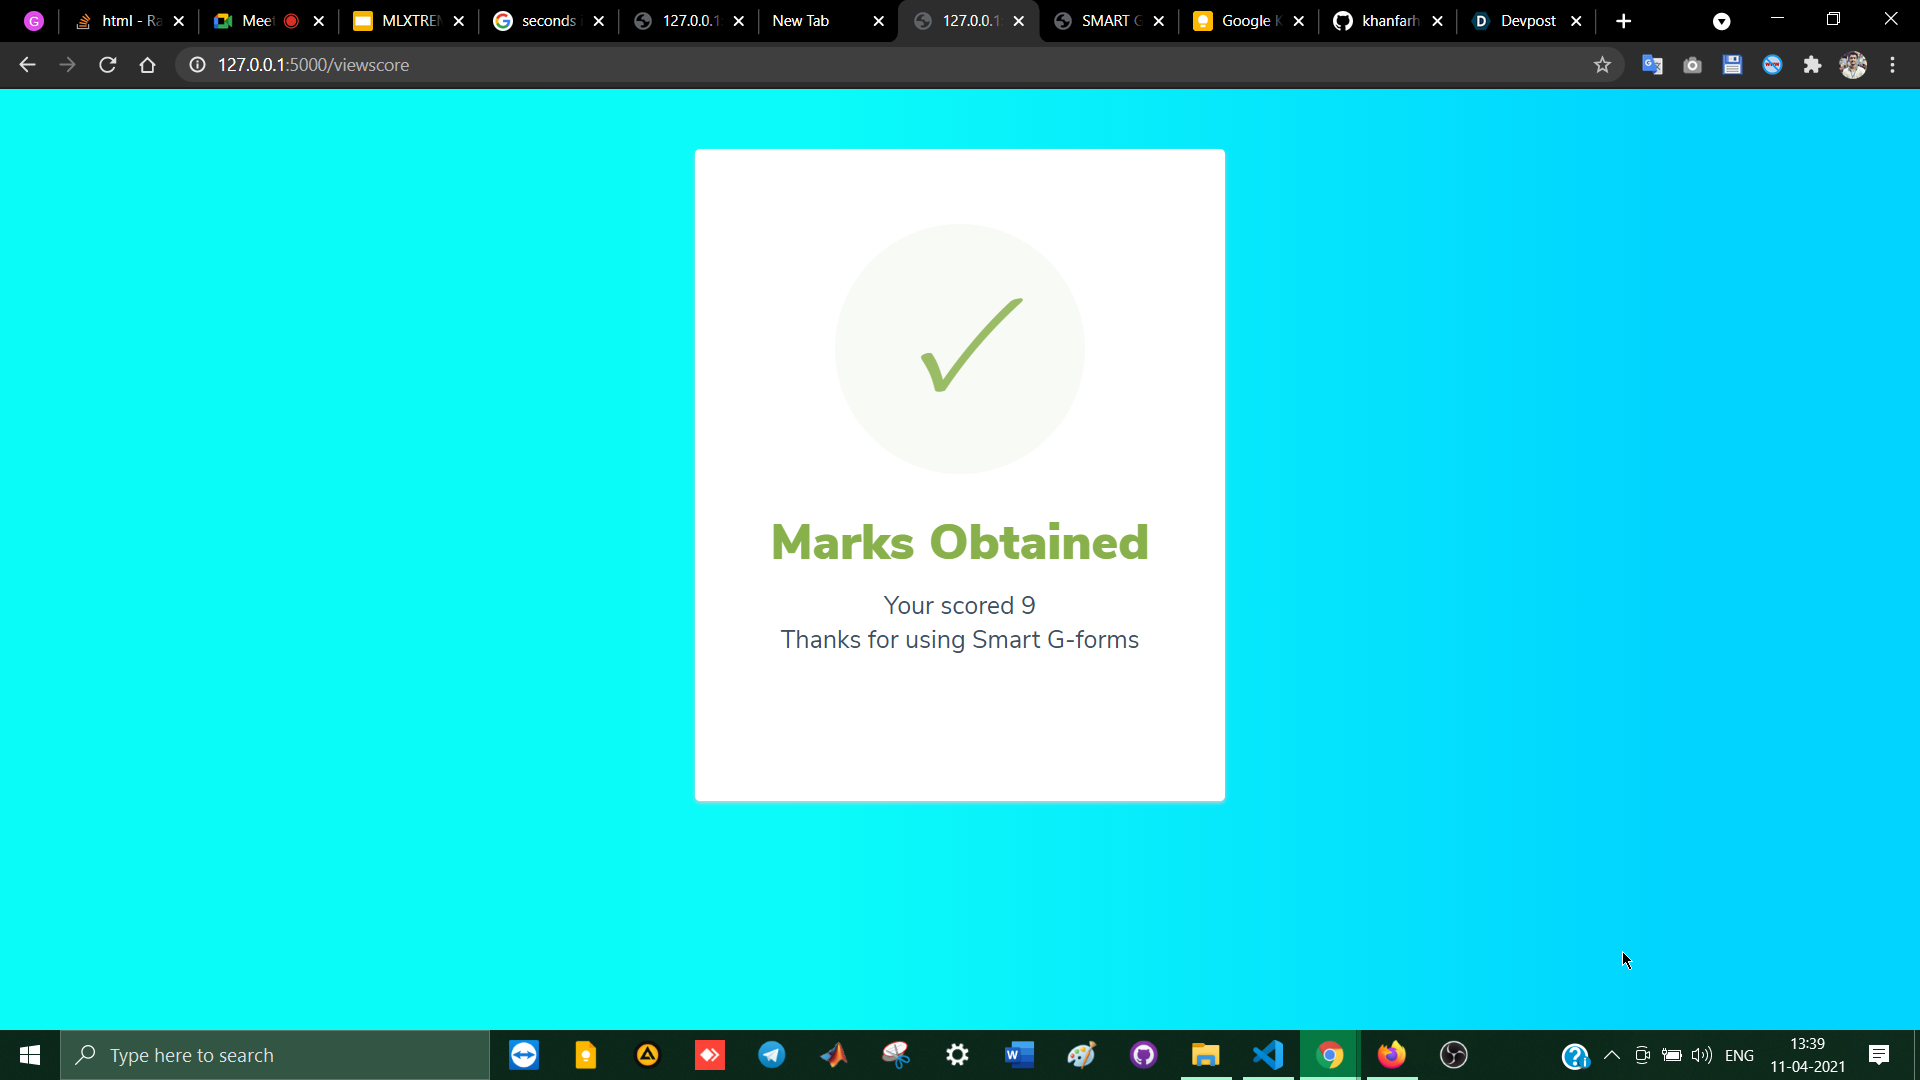
Task: Close the New Tab tab
Action: [878, 21]
